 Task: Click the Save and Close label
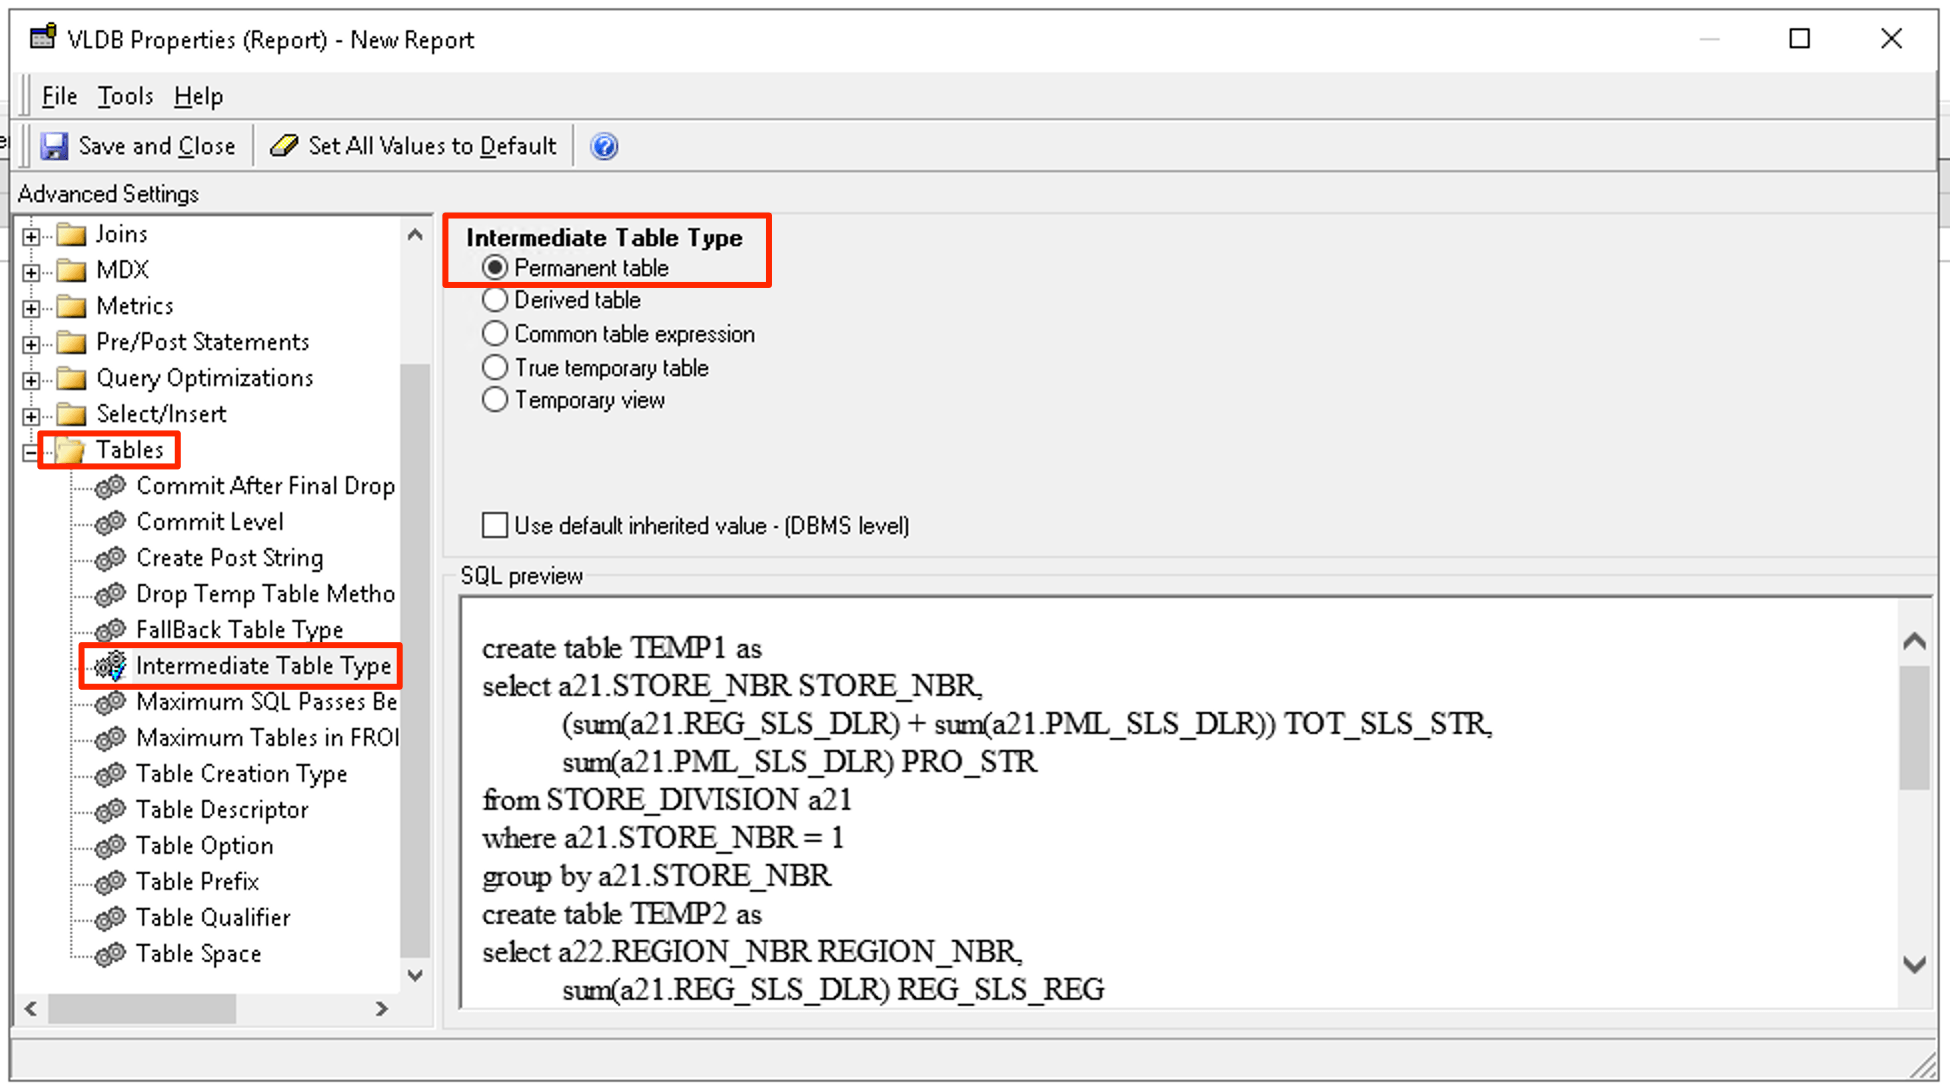tap(157, 146)
